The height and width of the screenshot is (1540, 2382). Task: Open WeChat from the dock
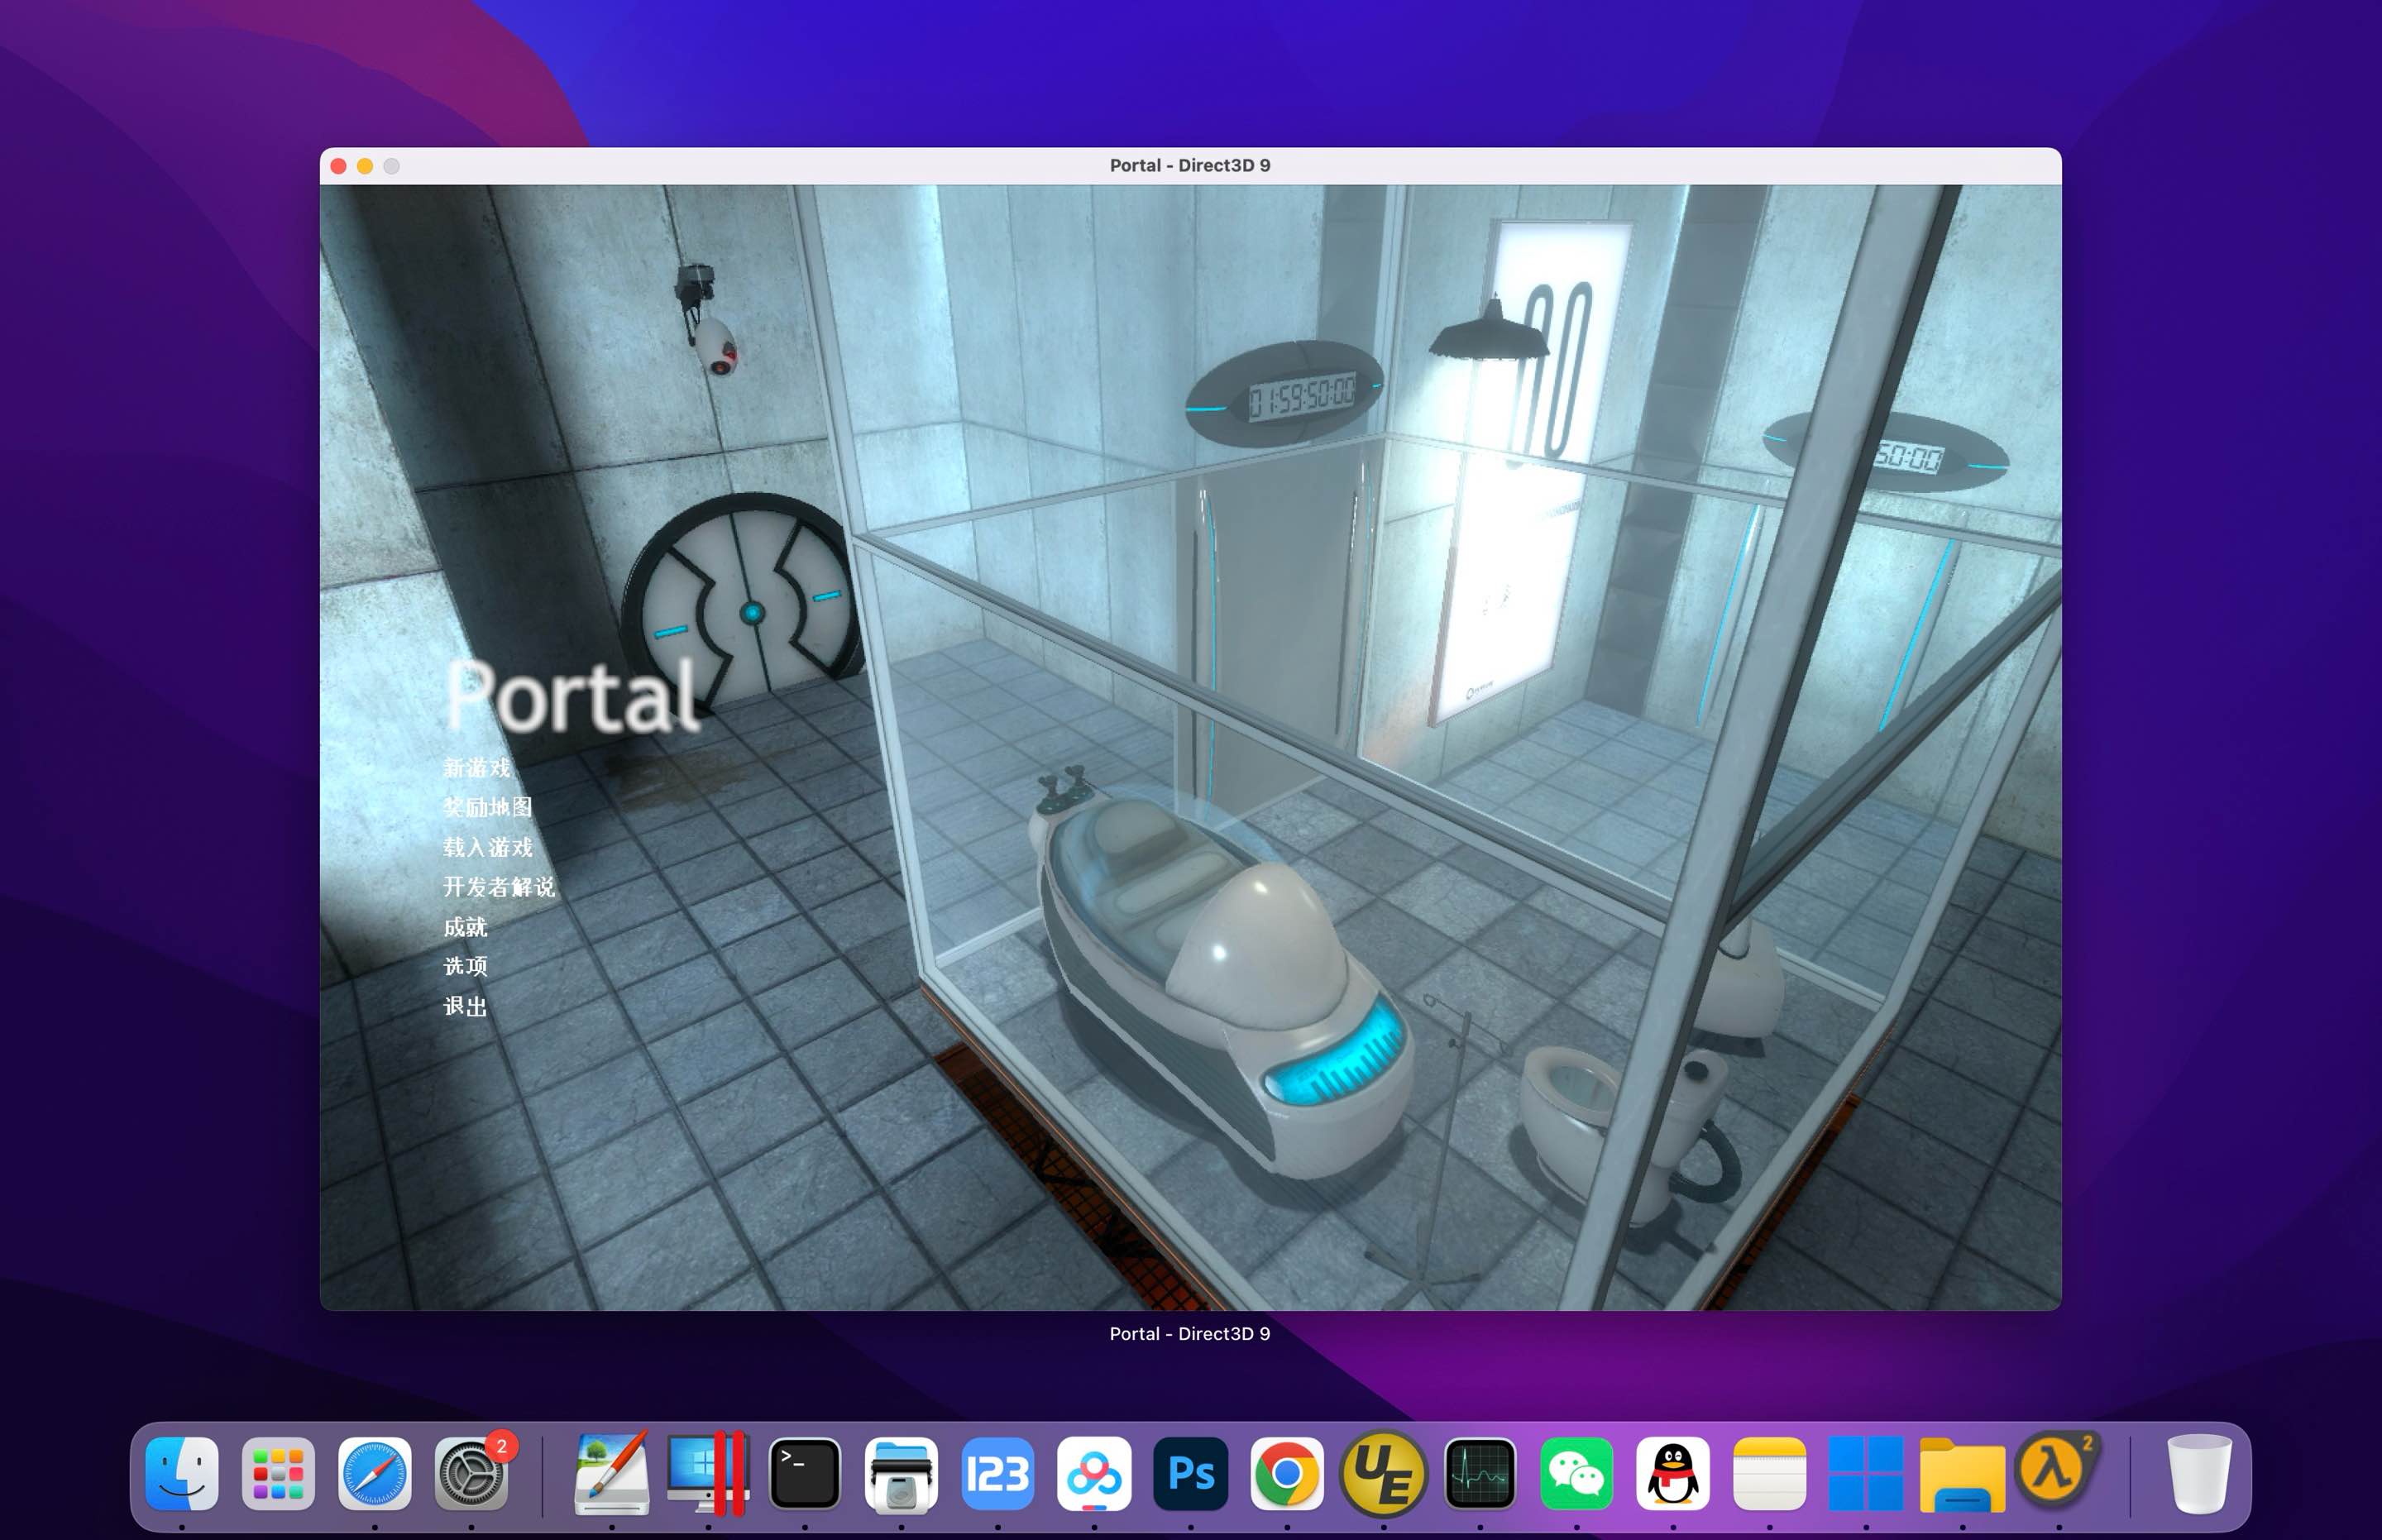coord(1576,1474)
